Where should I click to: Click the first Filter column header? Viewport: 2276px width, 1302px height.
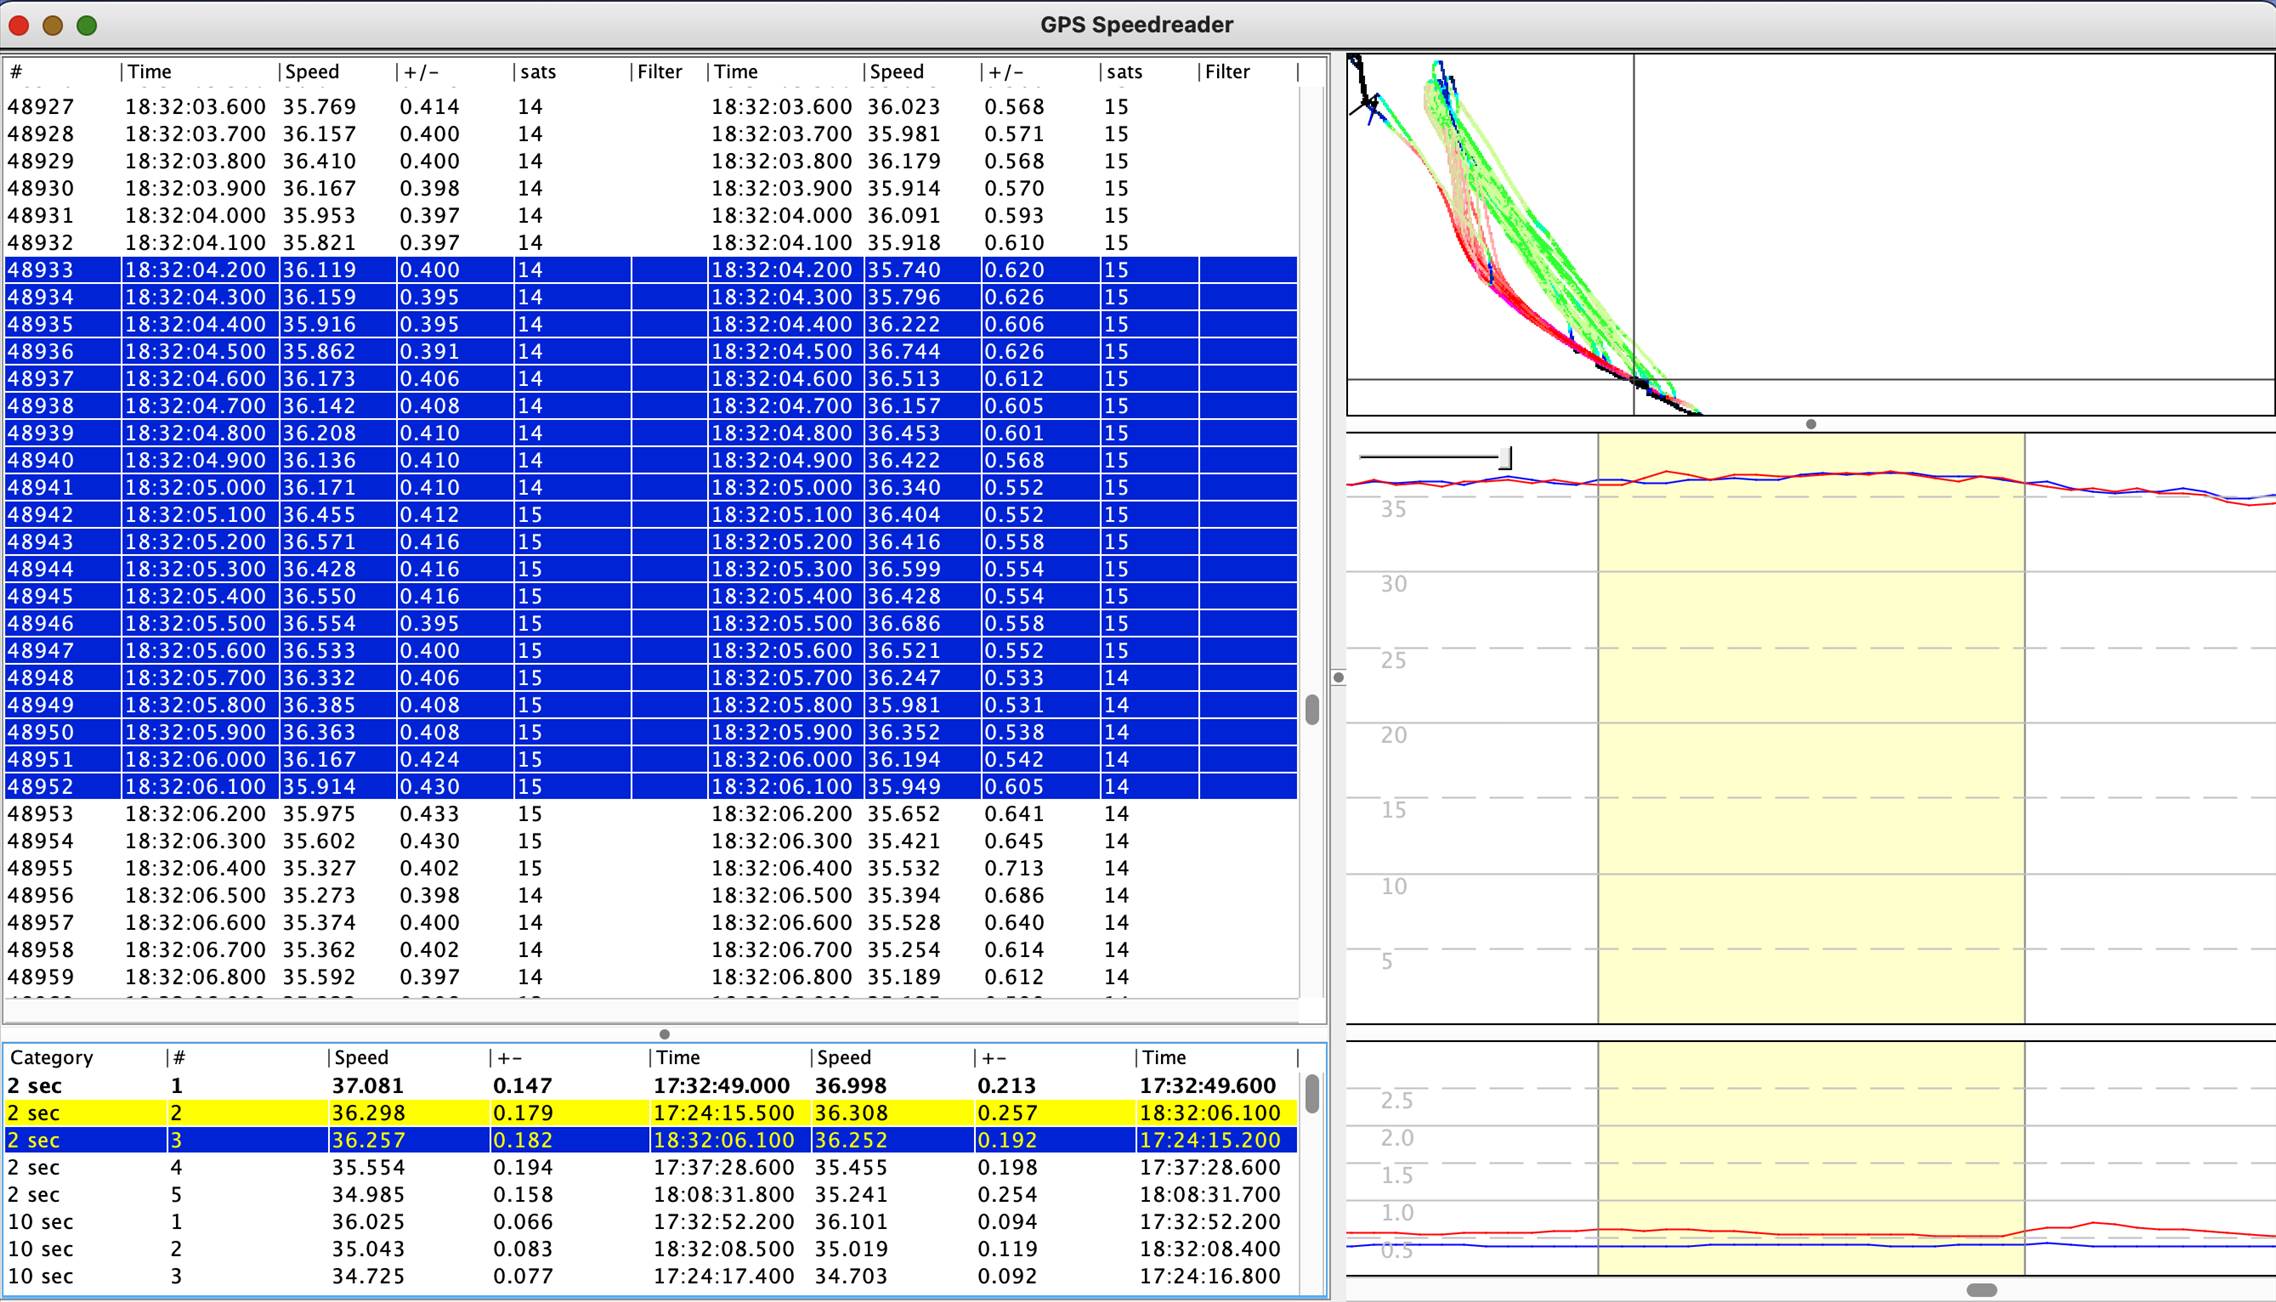pos(660,72)
